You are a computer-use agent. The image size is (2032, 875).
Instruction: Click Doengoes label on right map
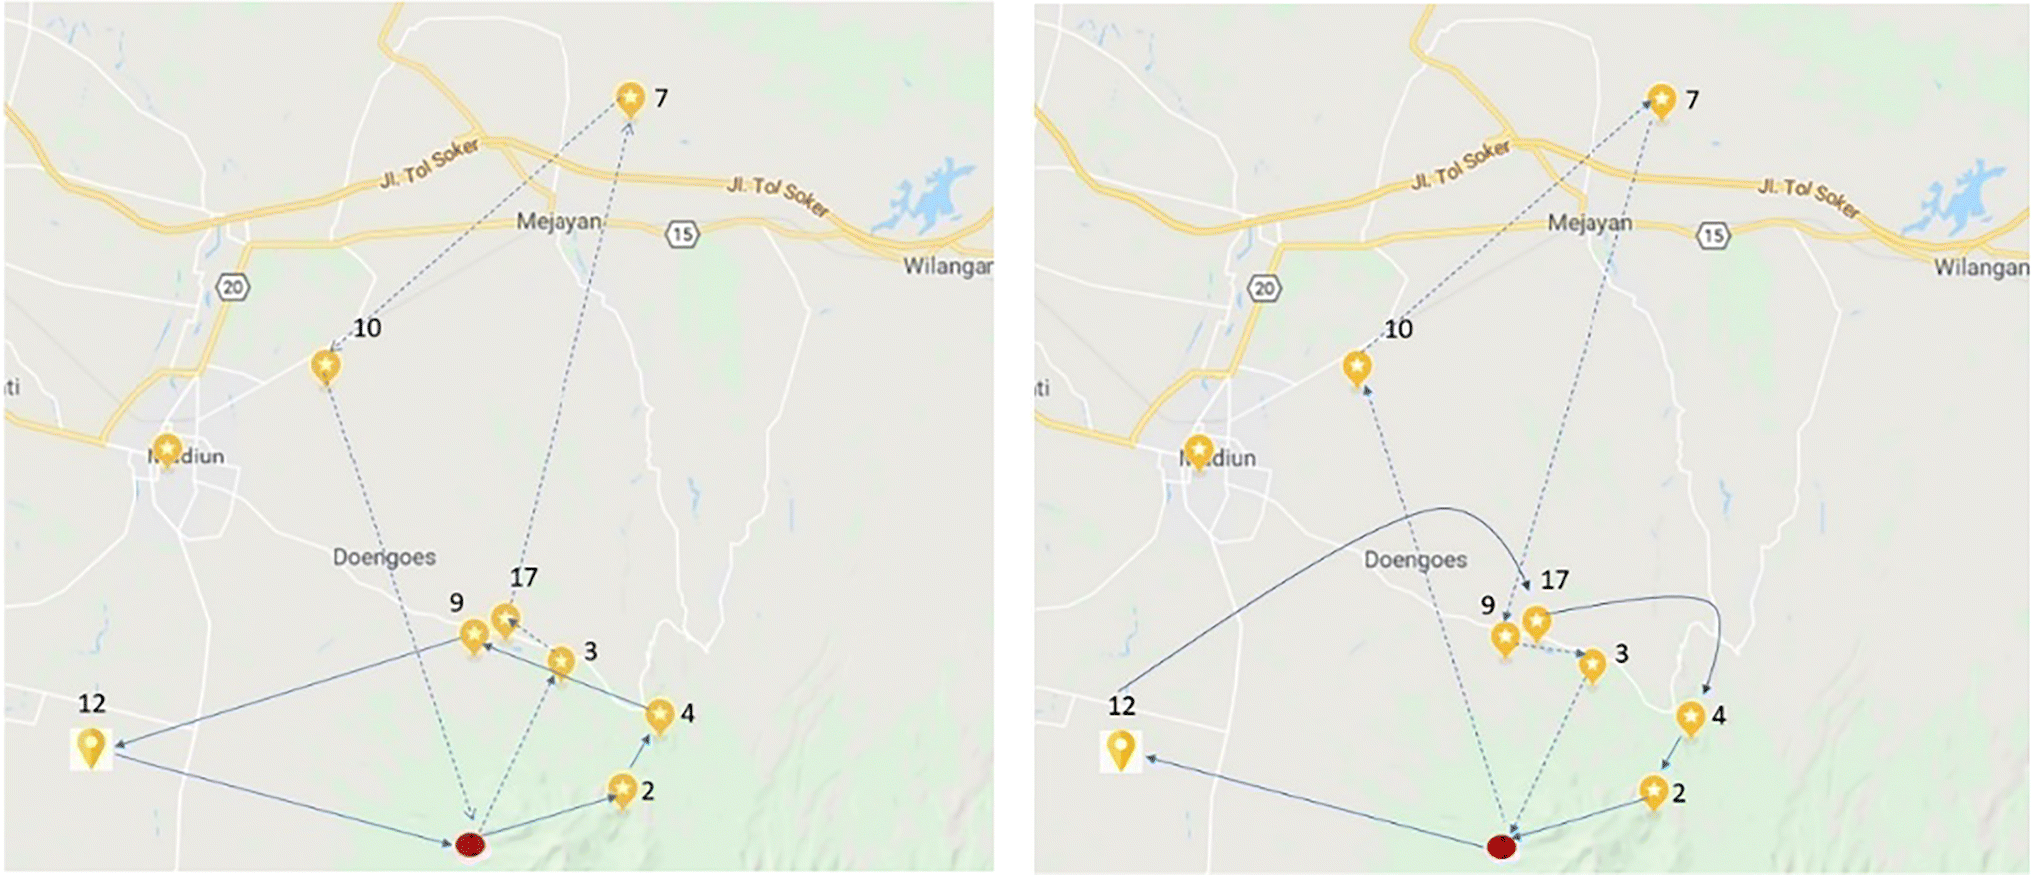(x=1415, y=559)
